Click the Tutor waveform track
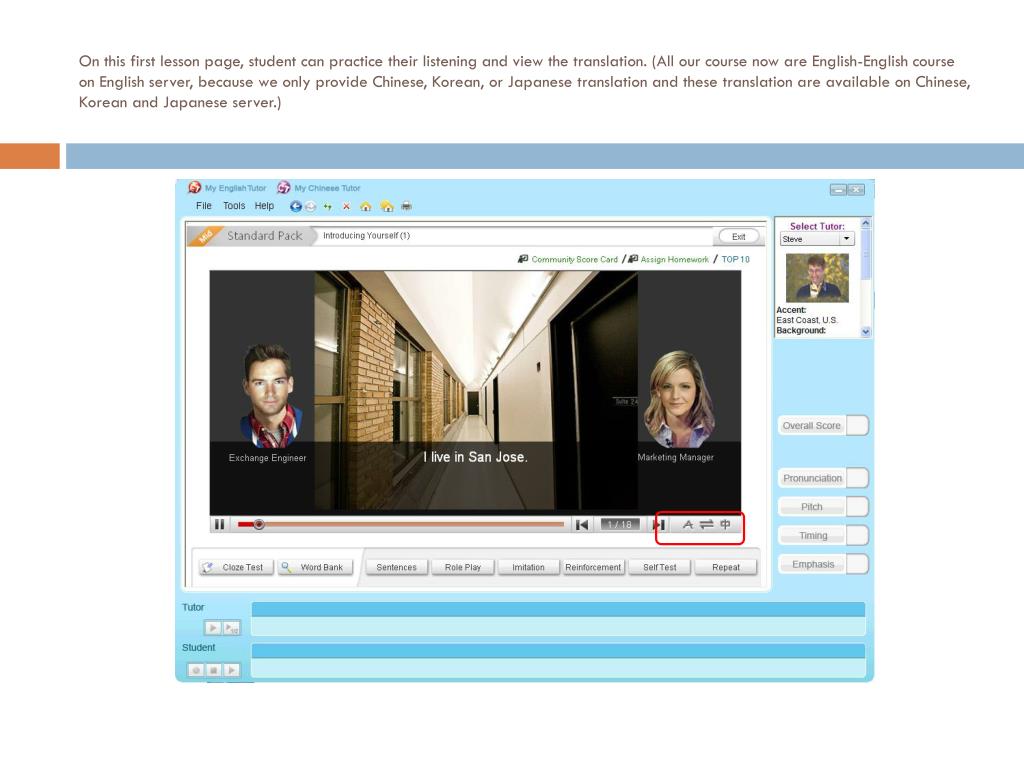This screenshot has height=768, width=1024. 558,619
